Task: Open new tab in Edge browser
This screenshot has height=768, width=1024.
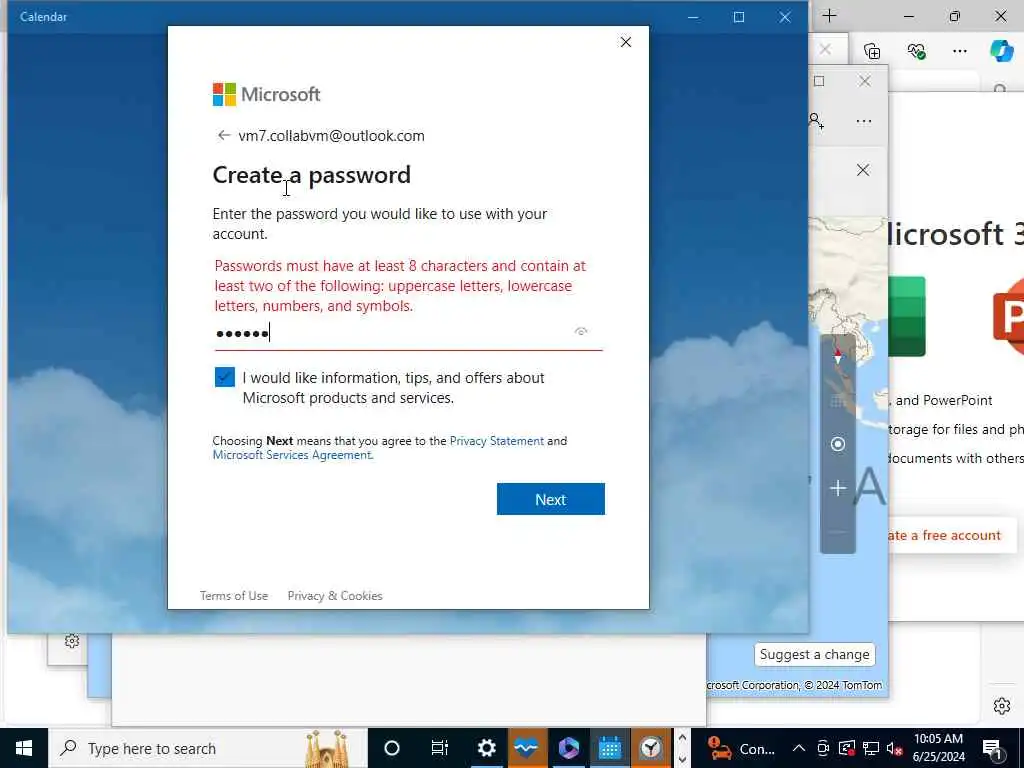Action: tap(829, 16)
